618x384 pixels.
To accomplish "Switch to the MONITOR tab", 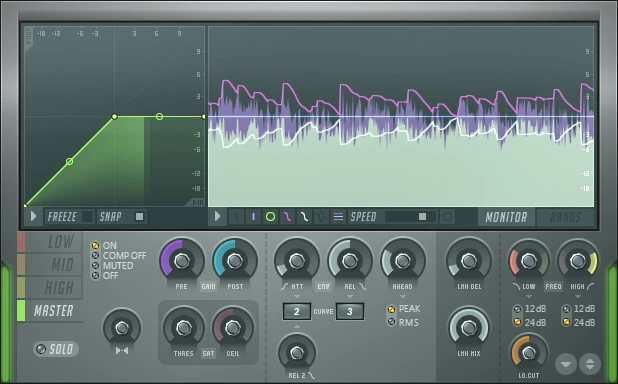I will click(x=506, y=217).
